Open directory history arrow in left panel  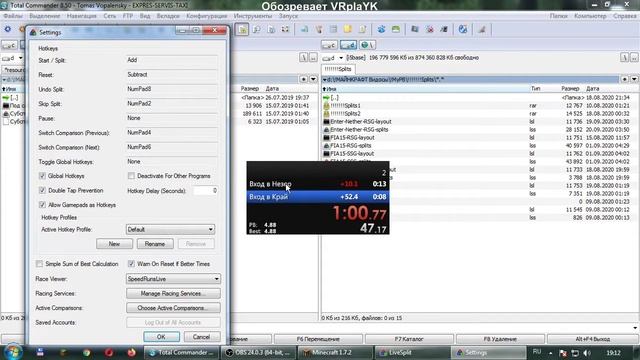point(313,79)
